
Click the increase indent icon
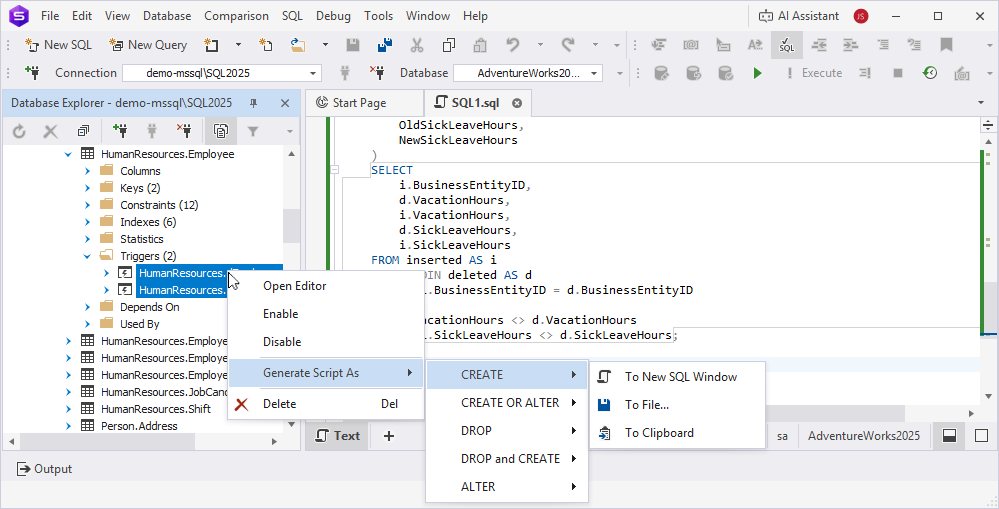[x=851, y=45]
